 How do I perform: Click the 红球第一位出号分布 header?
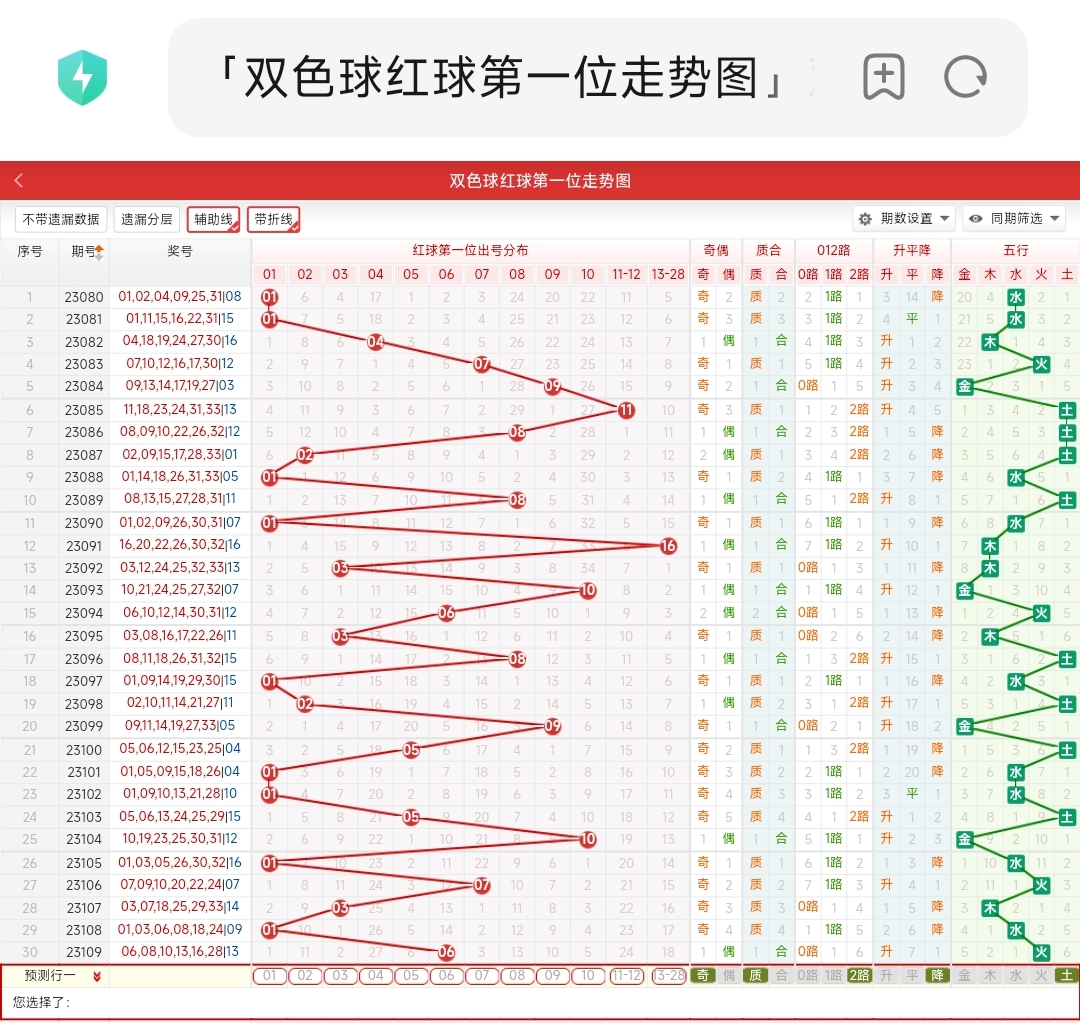pyautogui.click(x=470, y=251)
